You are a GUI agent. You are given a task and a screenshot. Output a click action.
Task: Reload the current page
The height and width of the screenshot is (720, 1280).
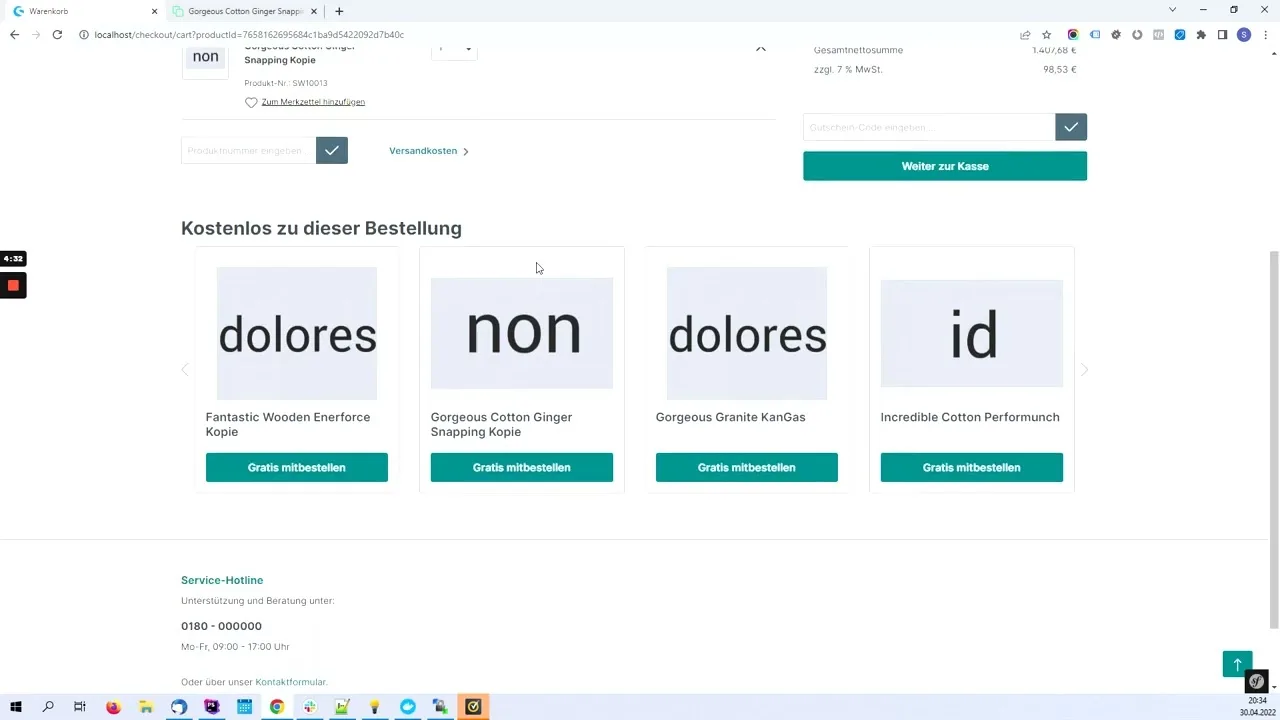57,35
